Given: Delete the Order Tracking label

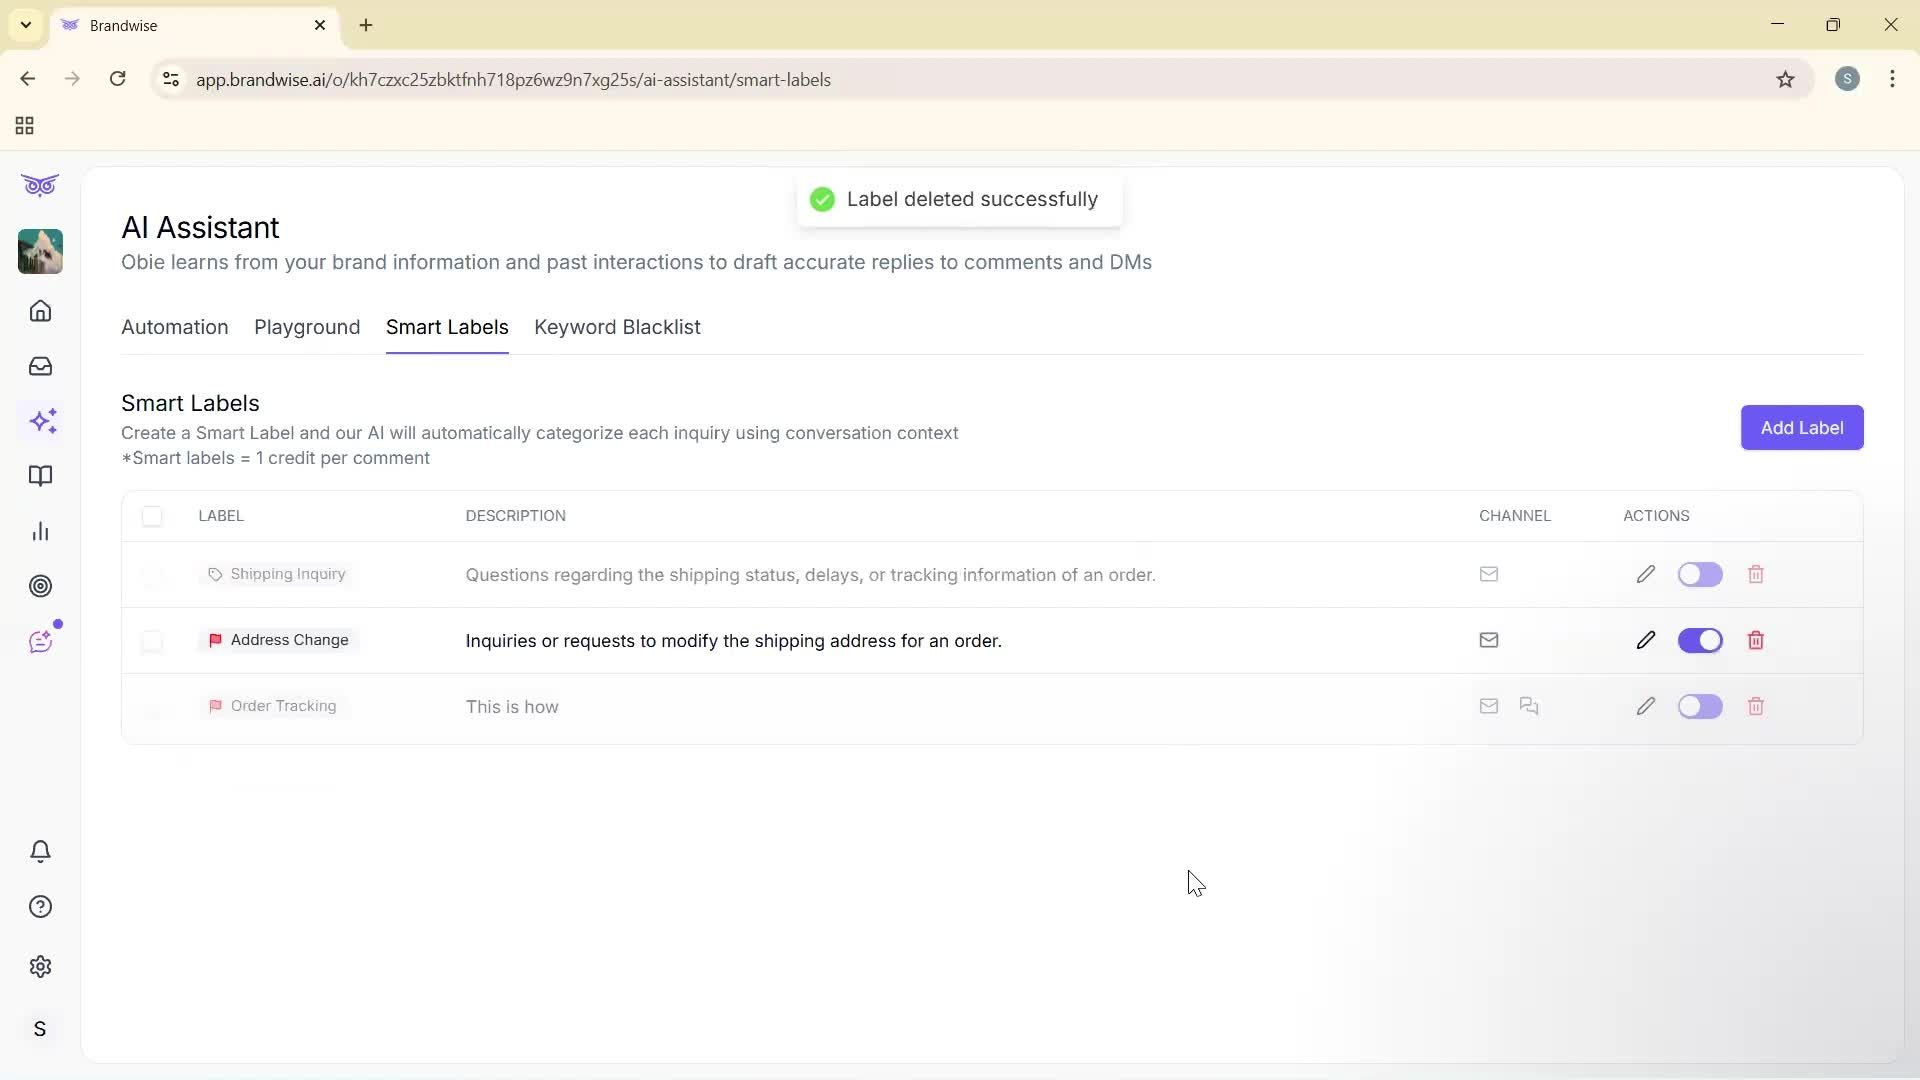Looking at the screenshot, I should point(1756,706).
